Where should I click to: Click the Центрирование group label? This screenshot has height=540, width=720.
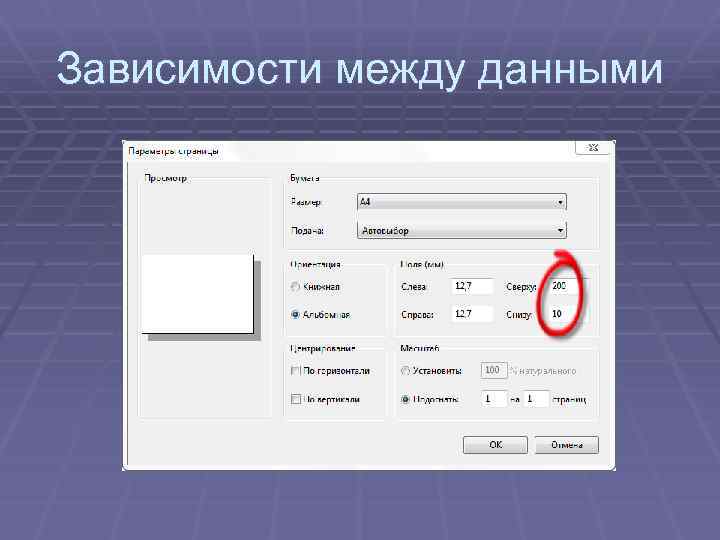coord(322,349)
